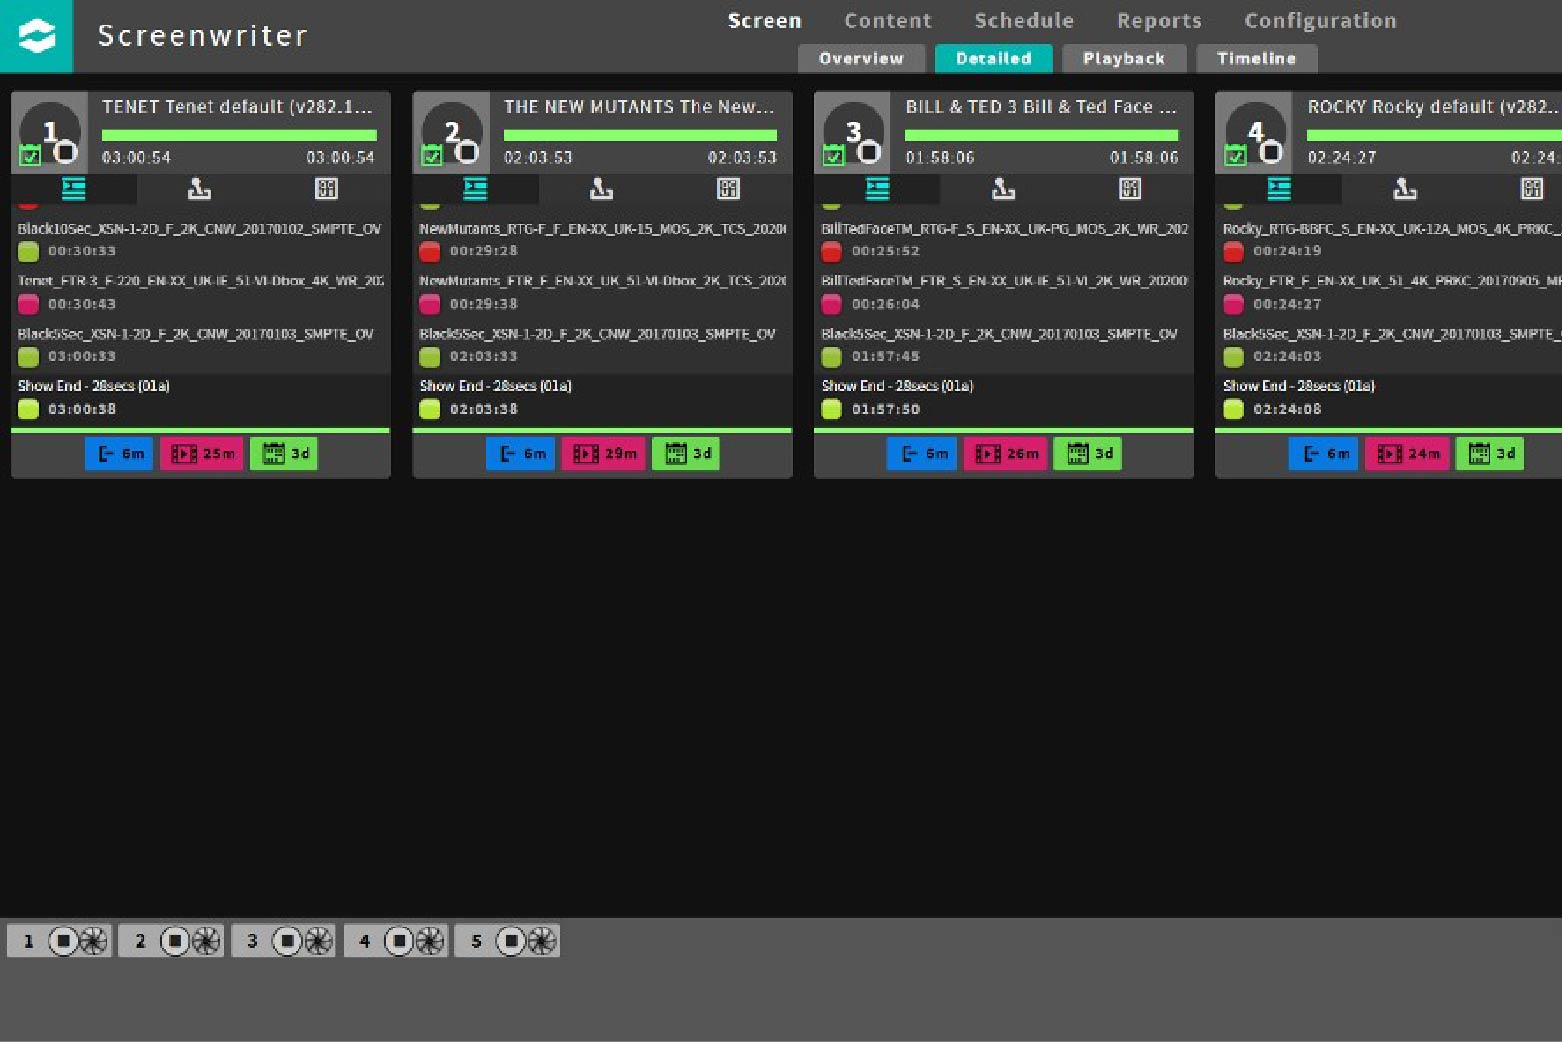Toggle the green schedule checkbox on screen 3
Viewport: 1562px width, 1042px height.
(833, 155)
